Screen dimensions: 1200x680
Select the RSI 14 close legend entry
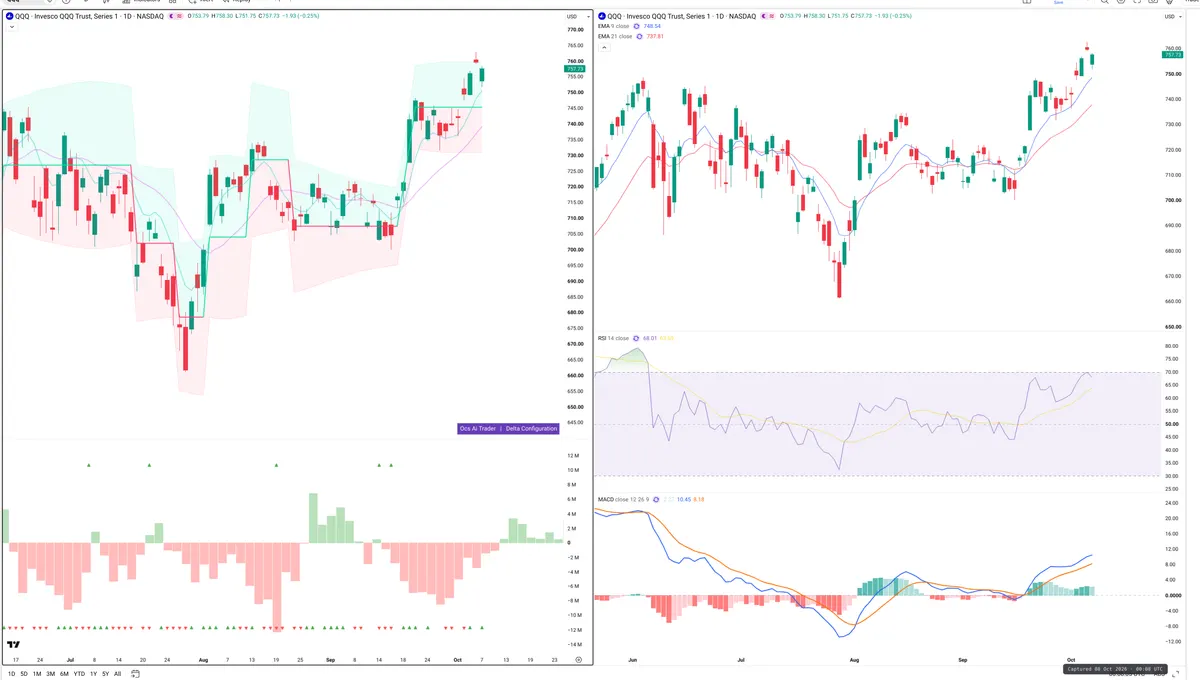[613, 338]
